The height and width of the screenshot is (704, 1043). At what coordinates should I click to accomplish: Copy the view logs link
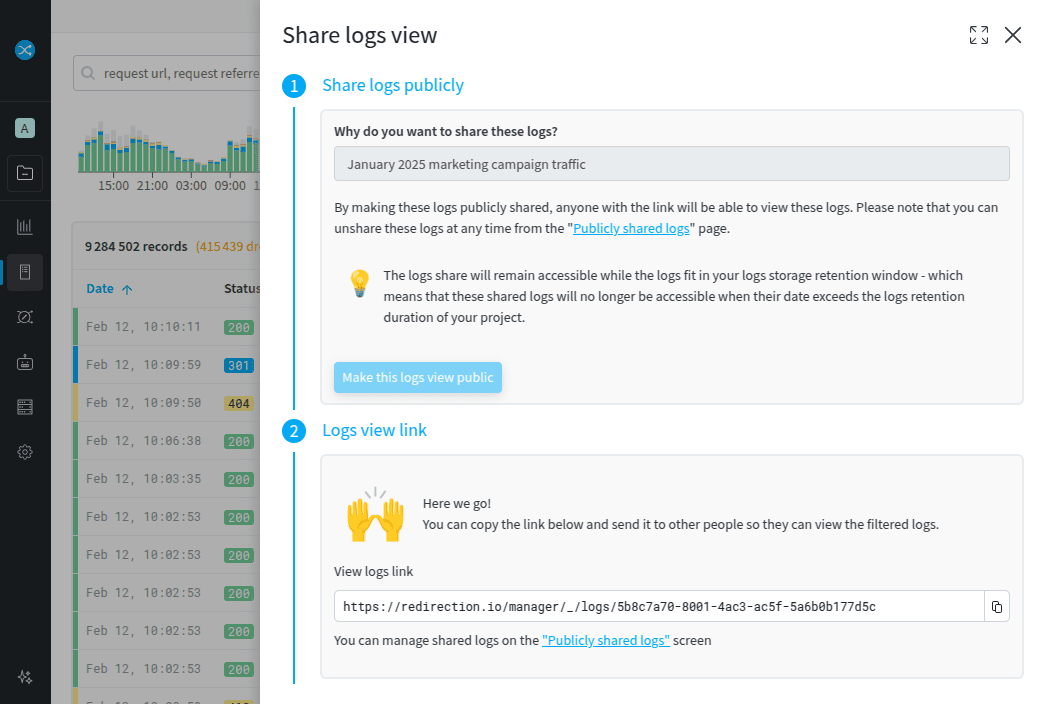(996, 607)
